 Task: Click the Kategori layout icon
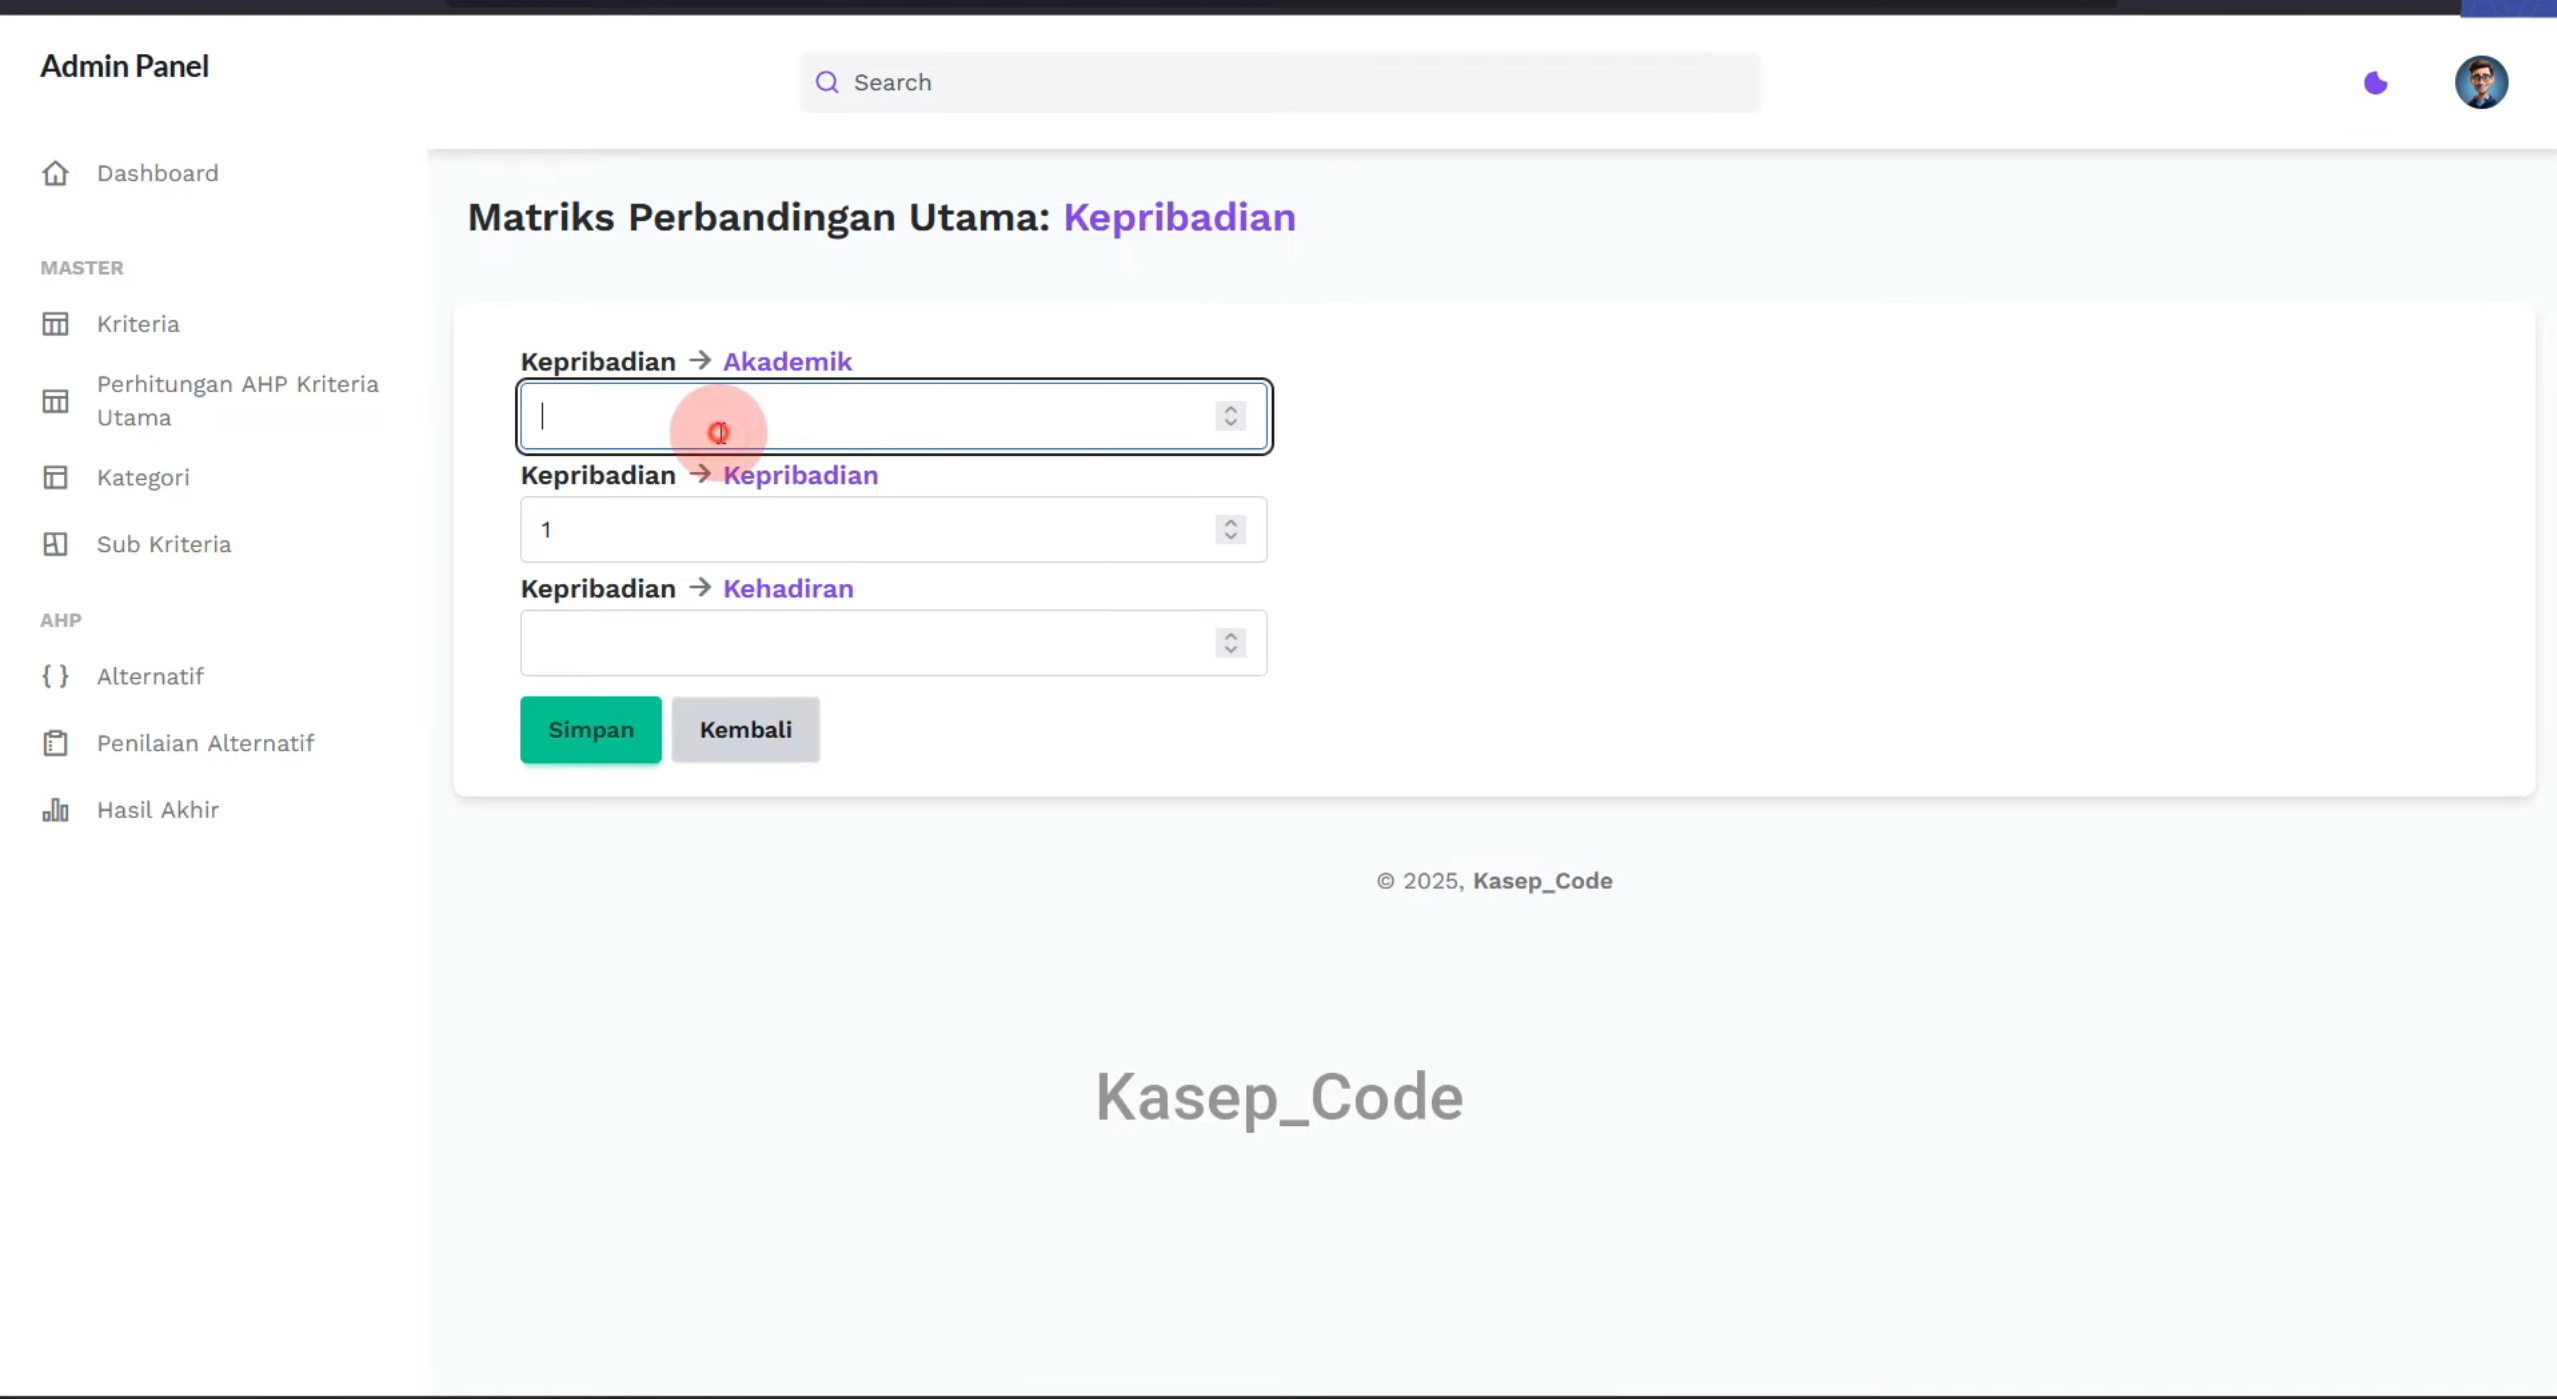tap(55, 477)
